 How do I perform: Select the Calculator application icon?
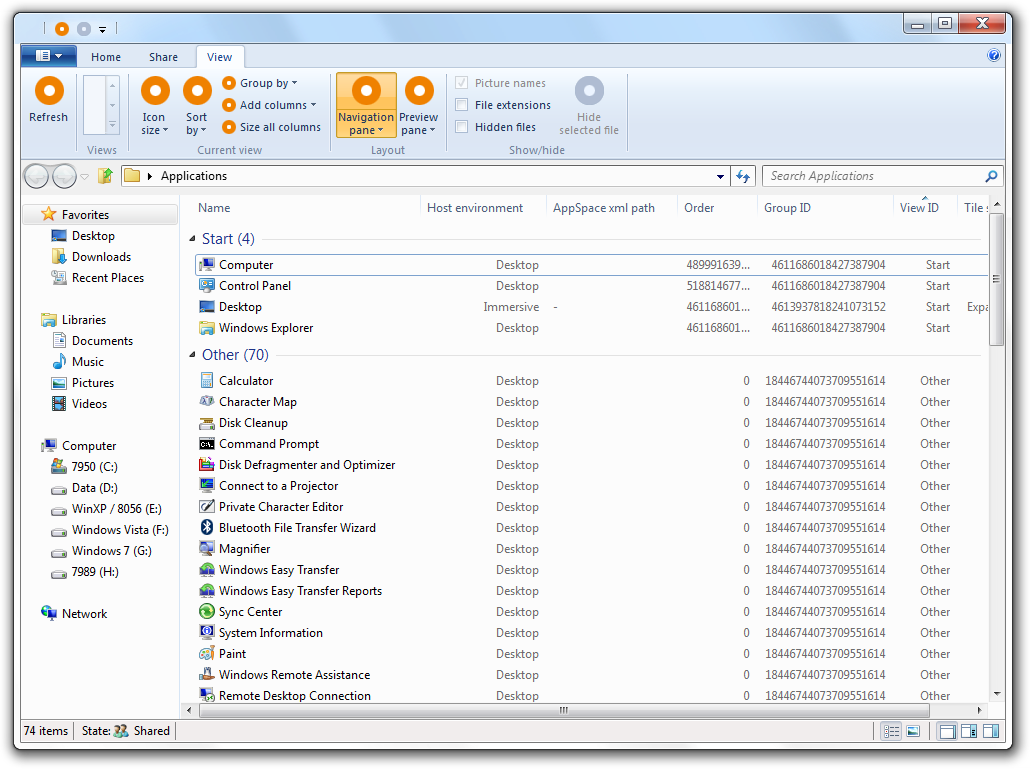click(207, 381)
